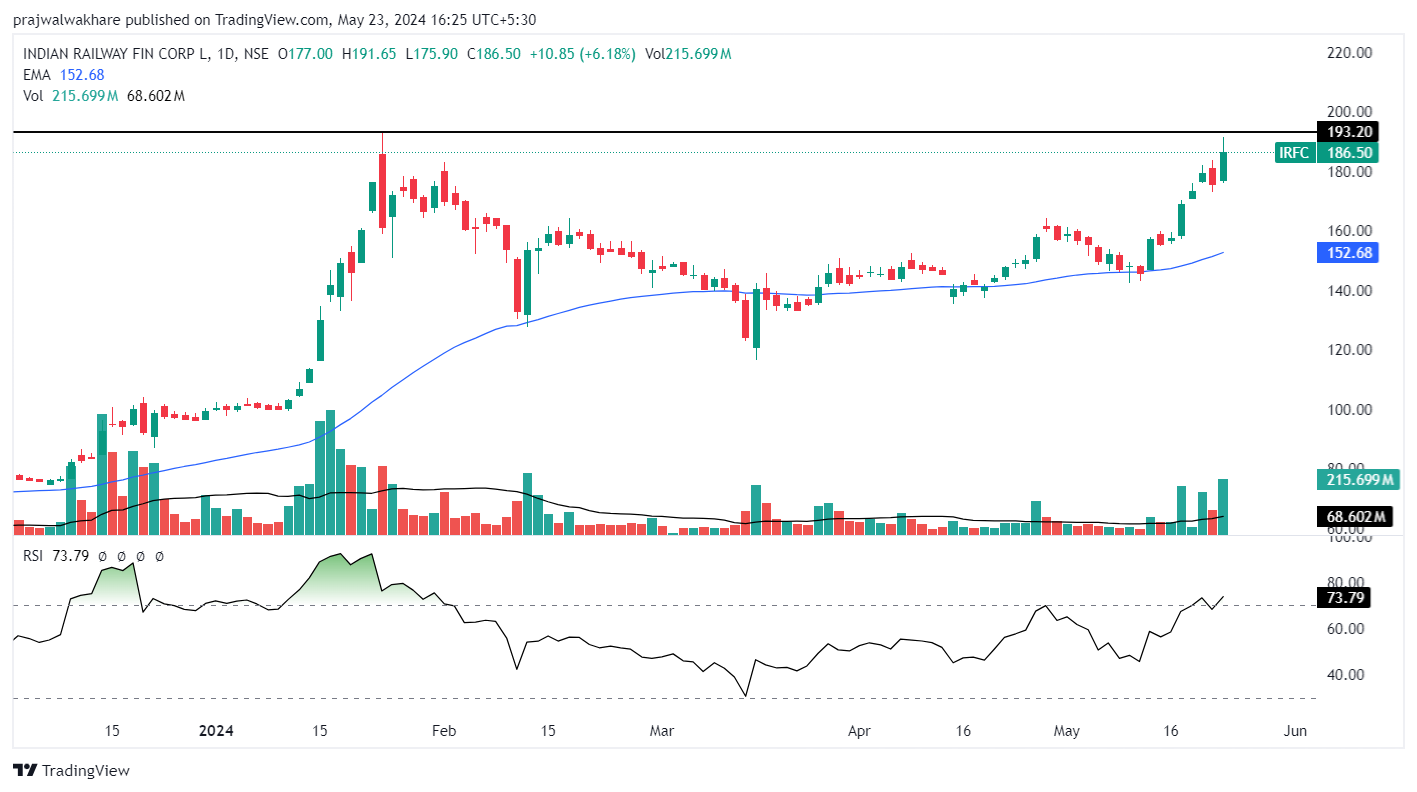The width and height of the screenshot is (1417, 792).
Task: Click the C186.50 close price value
Action: tap(494, 54)
